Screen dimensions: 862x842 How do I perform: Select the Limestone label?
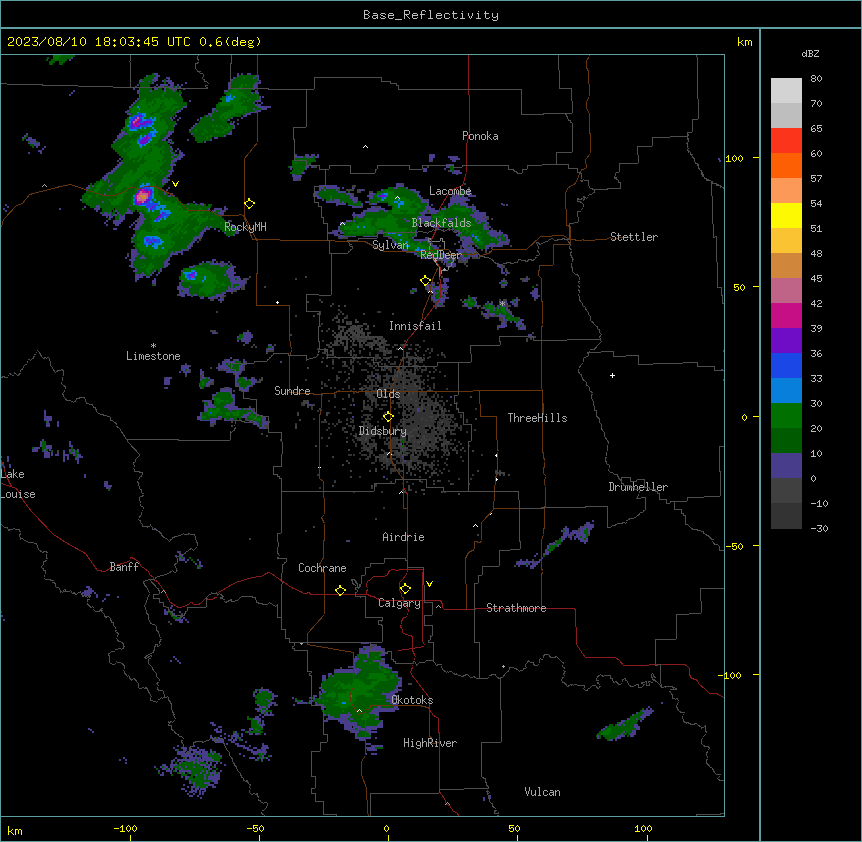click(153, 356)
